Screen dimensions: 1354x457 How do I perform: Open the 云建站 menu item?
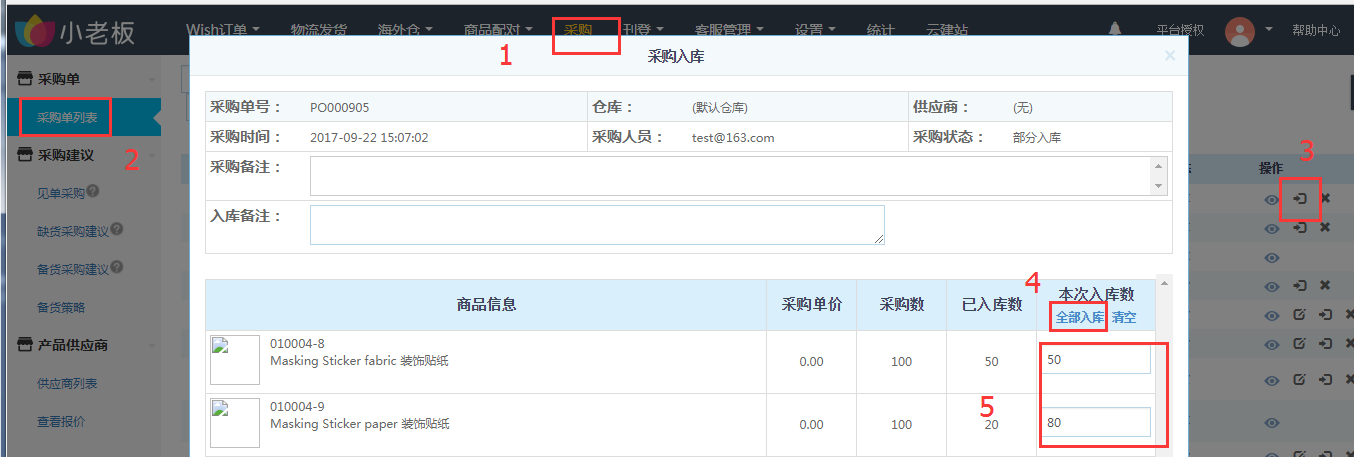947,30
